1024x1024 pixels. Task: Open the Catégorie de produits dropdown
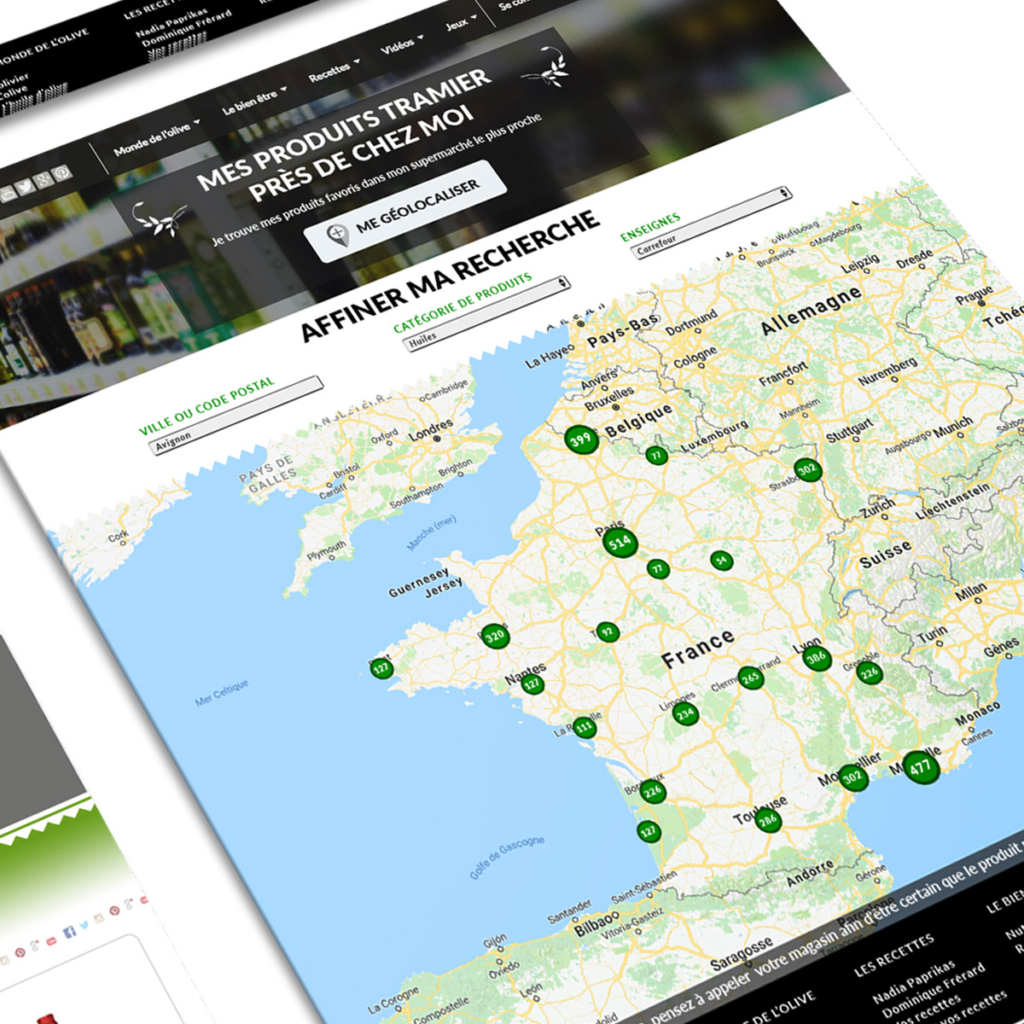tap(485, 313)
